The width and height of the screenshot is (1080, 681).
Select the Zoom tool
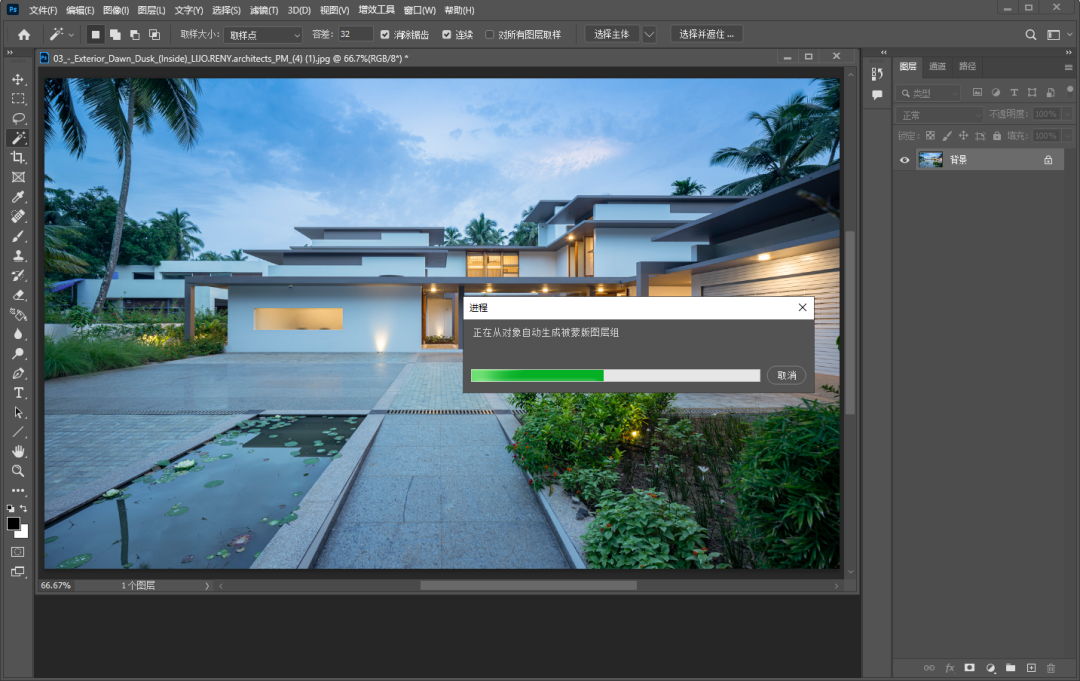point(18,472)
